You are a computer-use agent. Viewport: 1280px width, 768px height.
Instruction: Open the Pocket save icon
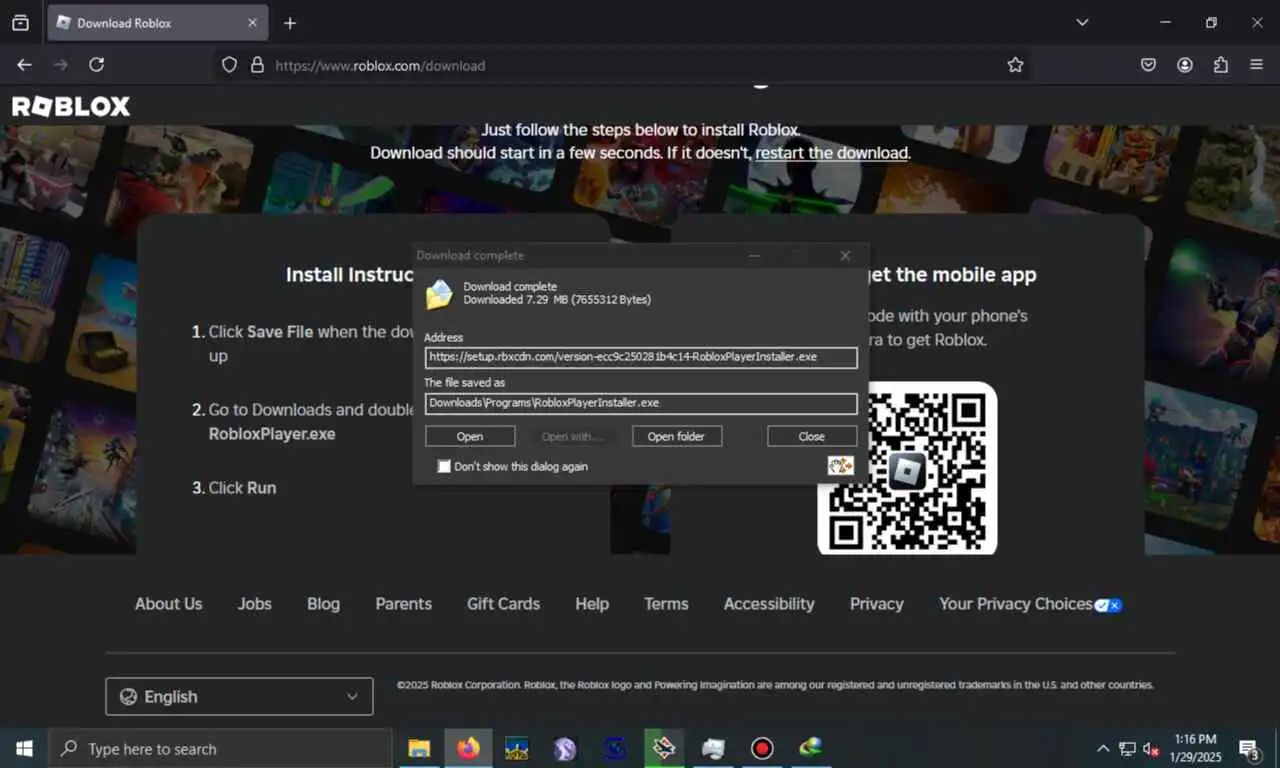1149,65
